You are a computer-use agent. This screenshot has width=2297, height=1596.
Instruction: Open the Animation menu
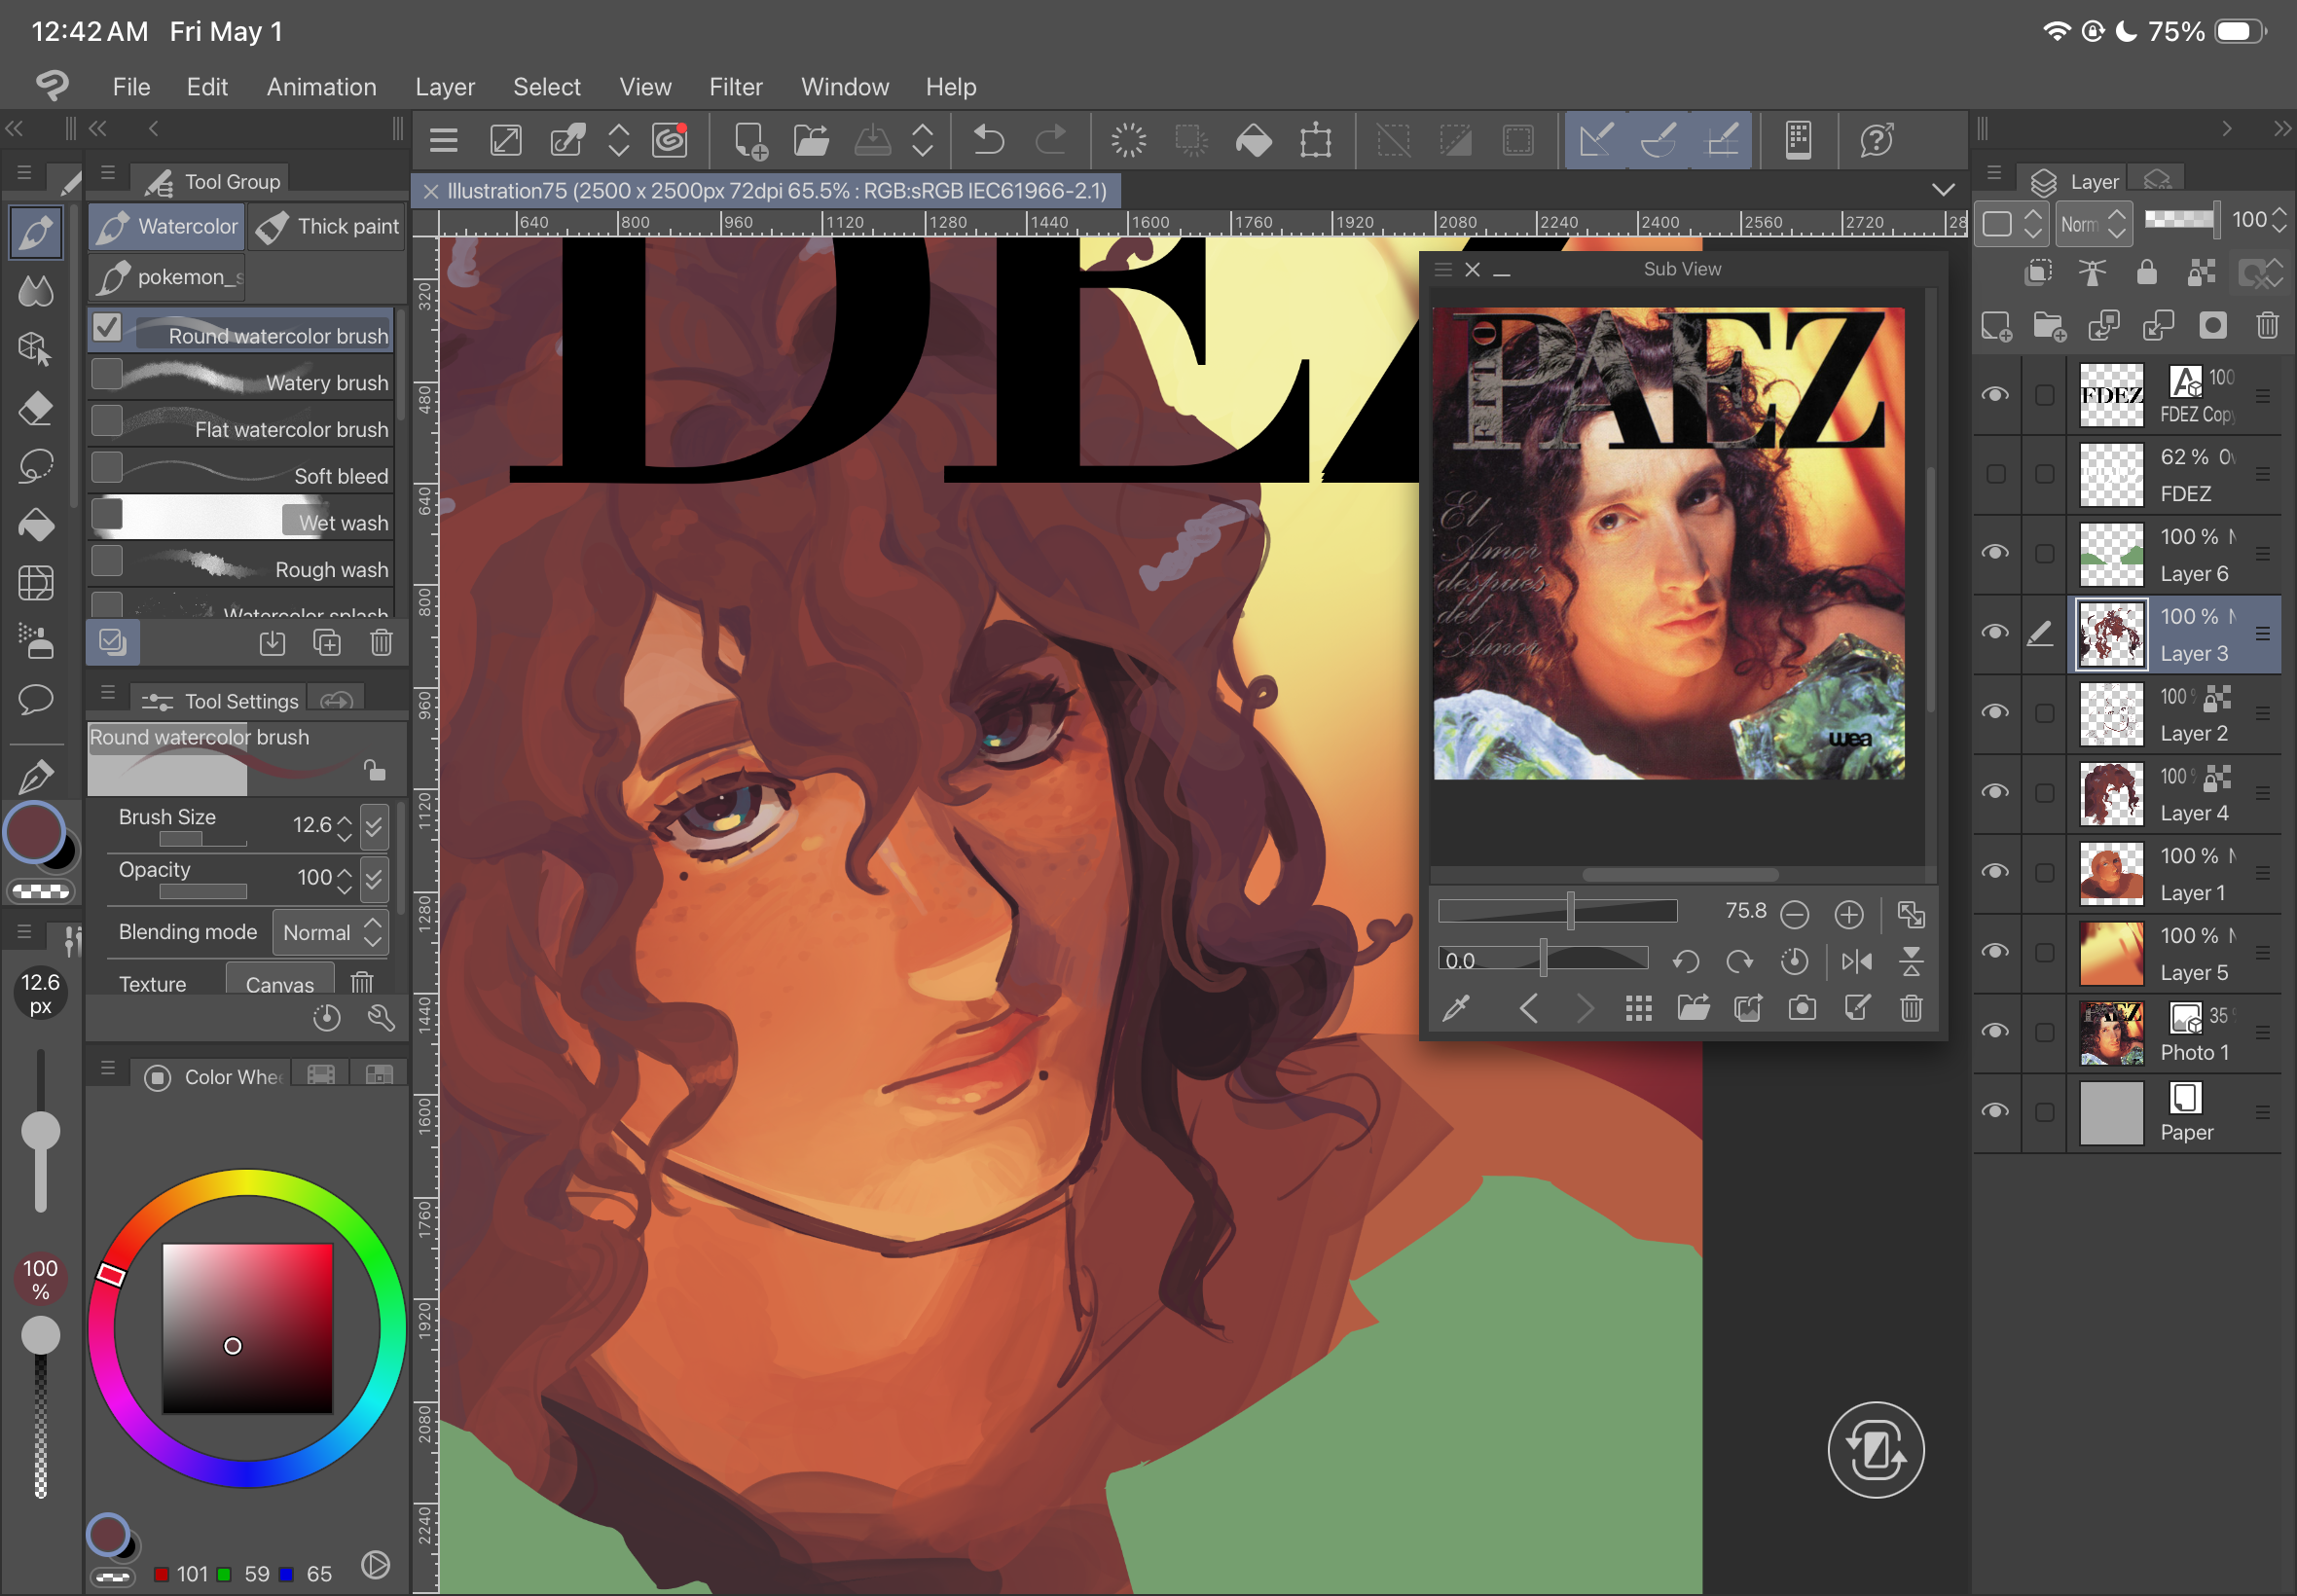(321, 87)
